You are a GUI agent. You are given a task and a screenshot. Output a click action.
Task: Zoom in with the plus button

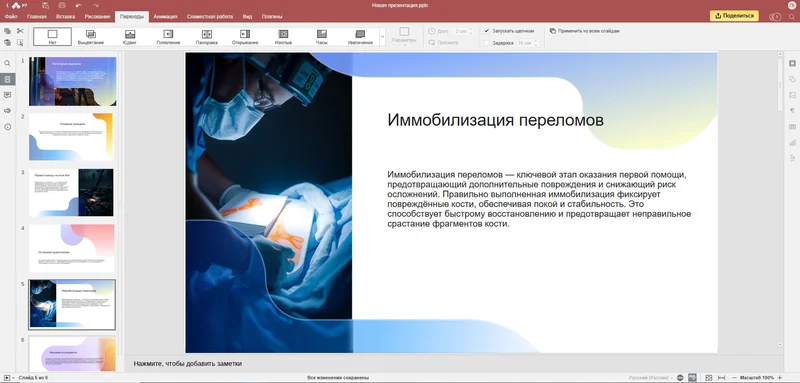pyautogui.click(x=780, y=378)
